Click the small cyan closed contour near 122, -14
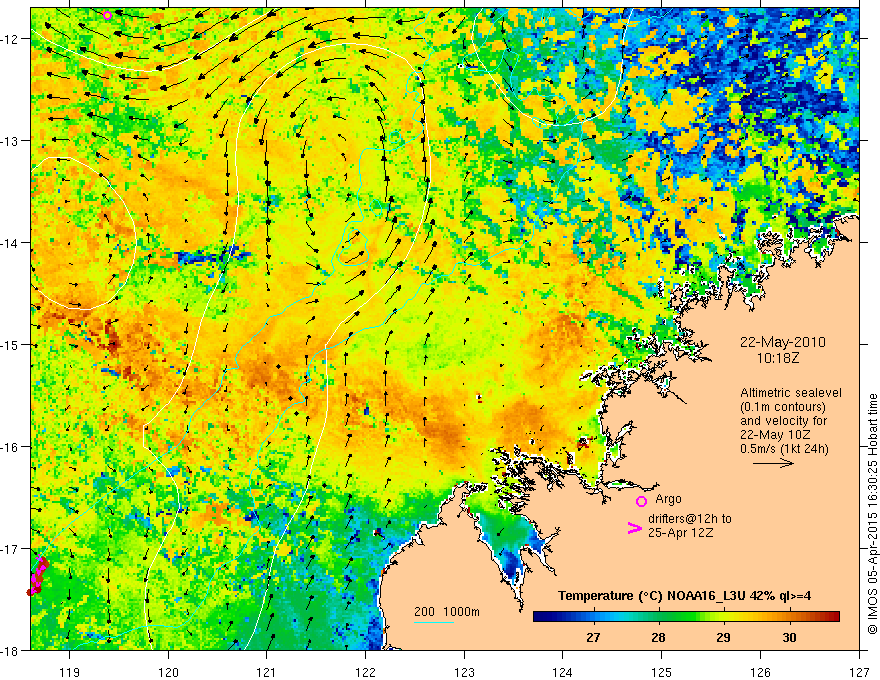This screenshot has width=880, height=680. click(x=354, y=247)
